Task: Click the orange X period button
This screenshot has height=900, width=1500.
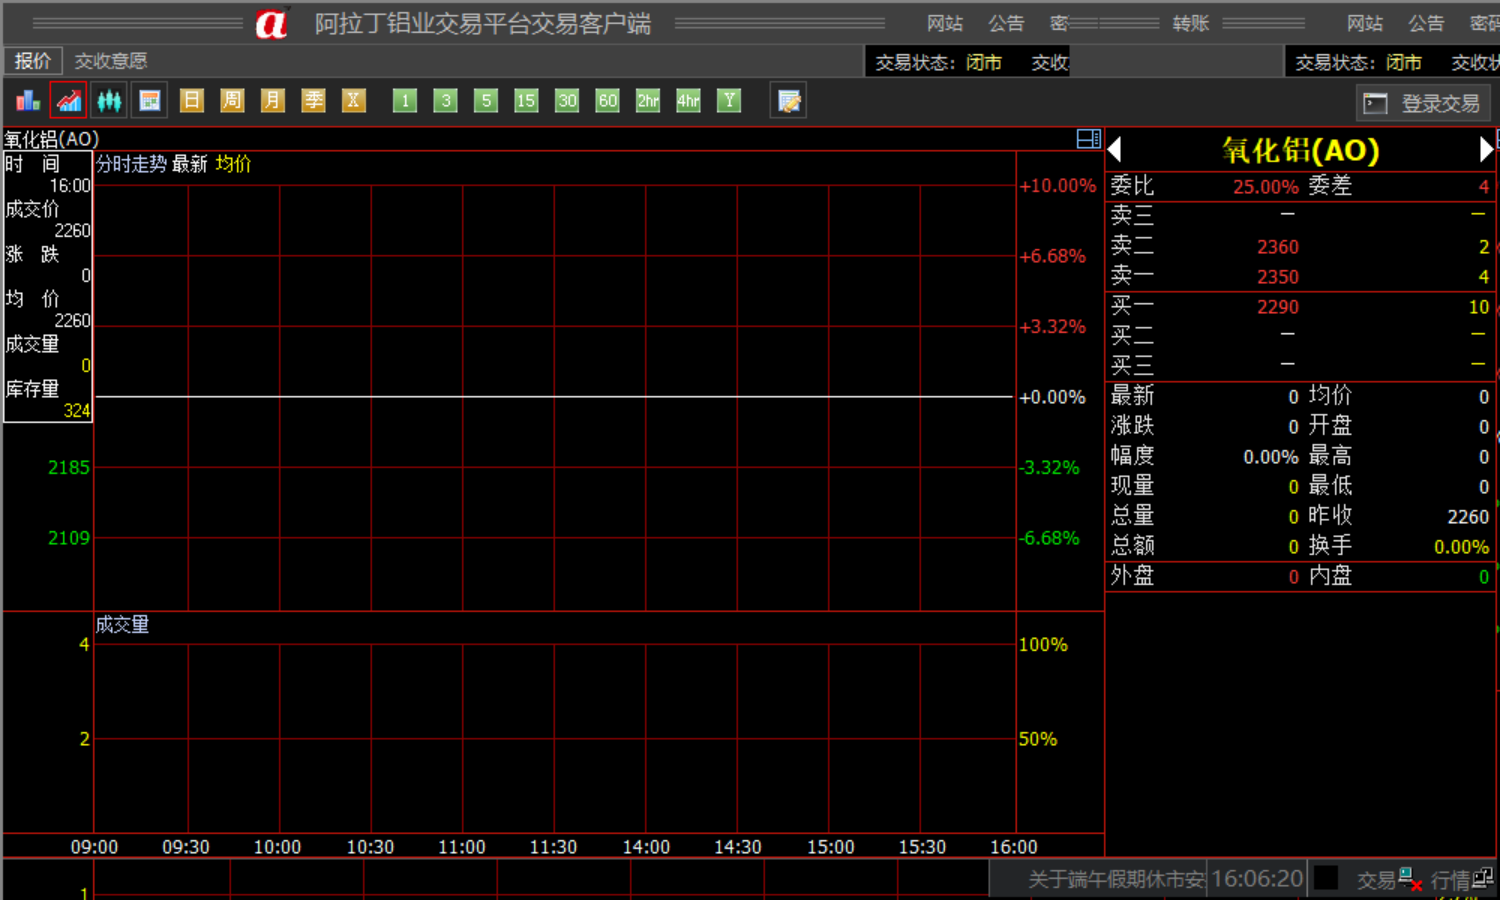Action: [353, 101]
